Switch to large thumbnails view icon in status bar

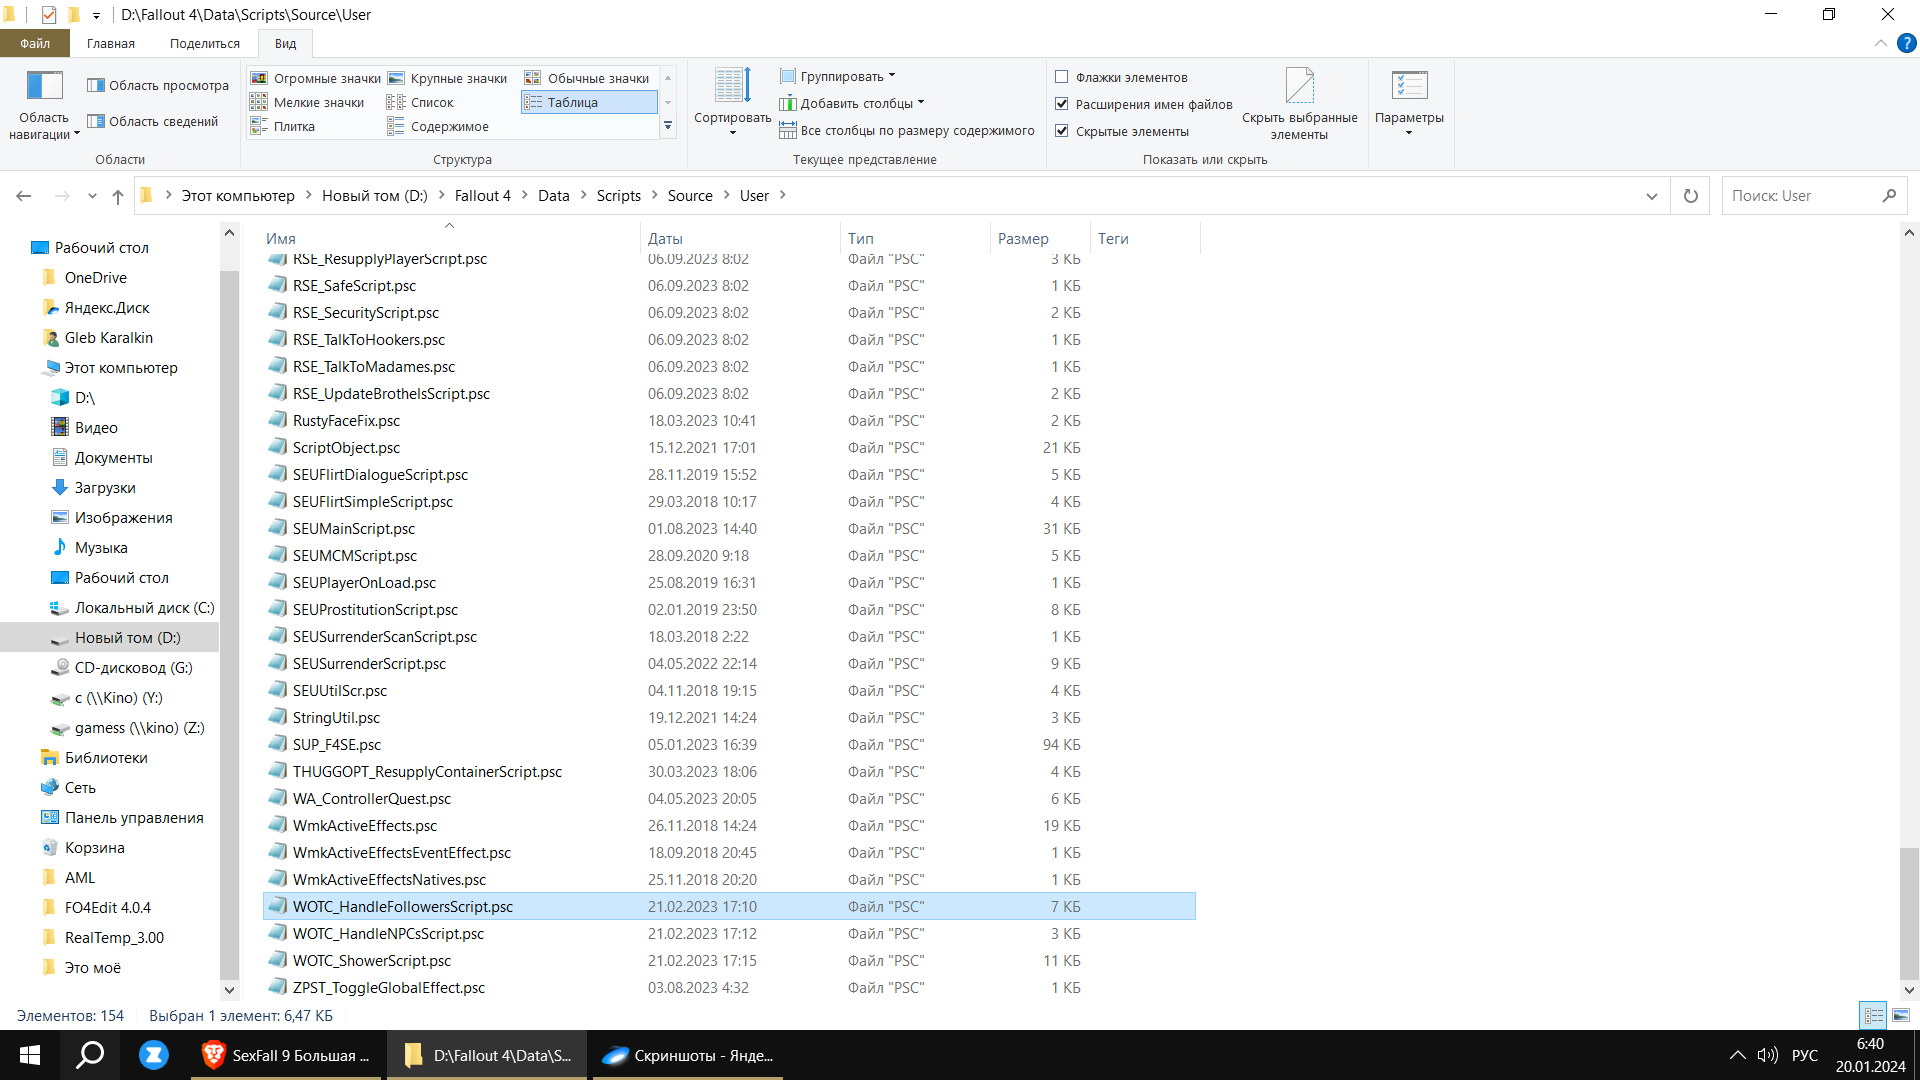(1900, 1015)
